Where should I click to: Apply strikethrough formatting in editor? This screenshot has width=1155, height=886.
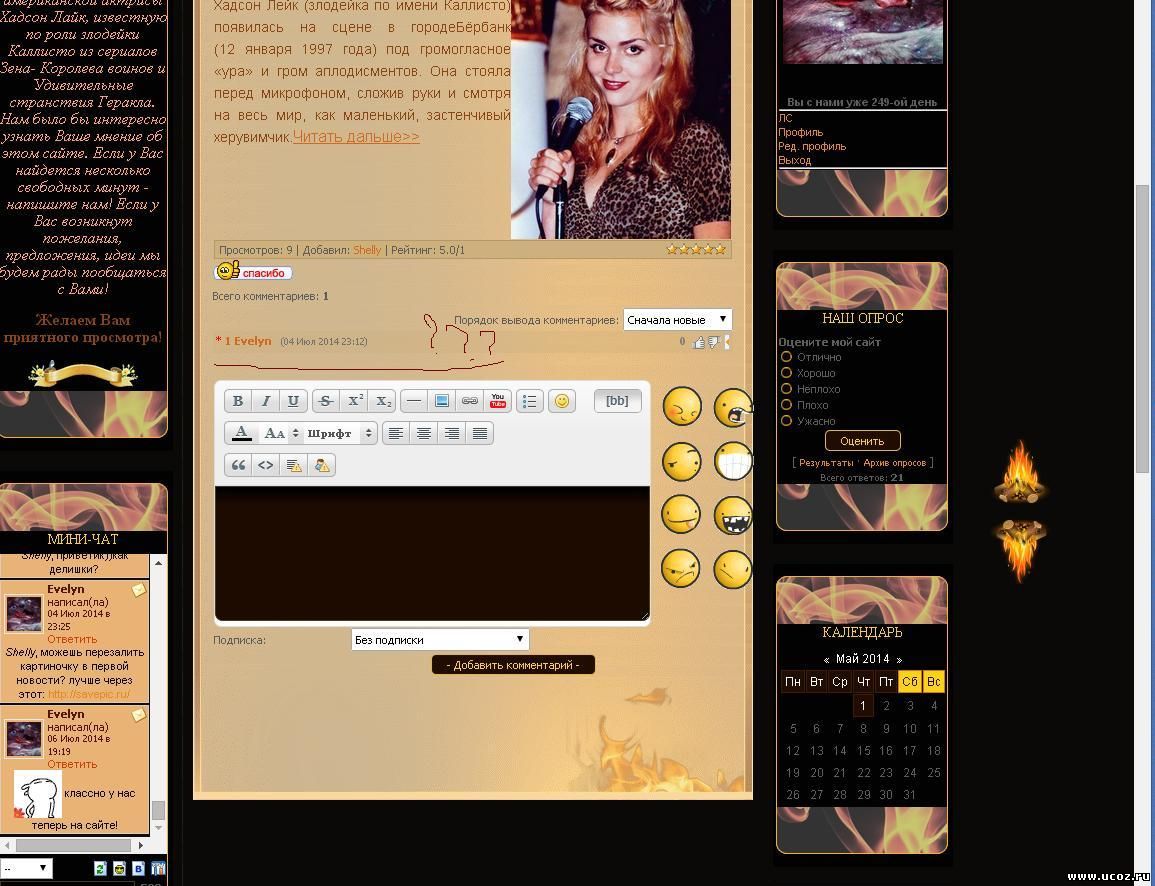[x=325, y=401]
